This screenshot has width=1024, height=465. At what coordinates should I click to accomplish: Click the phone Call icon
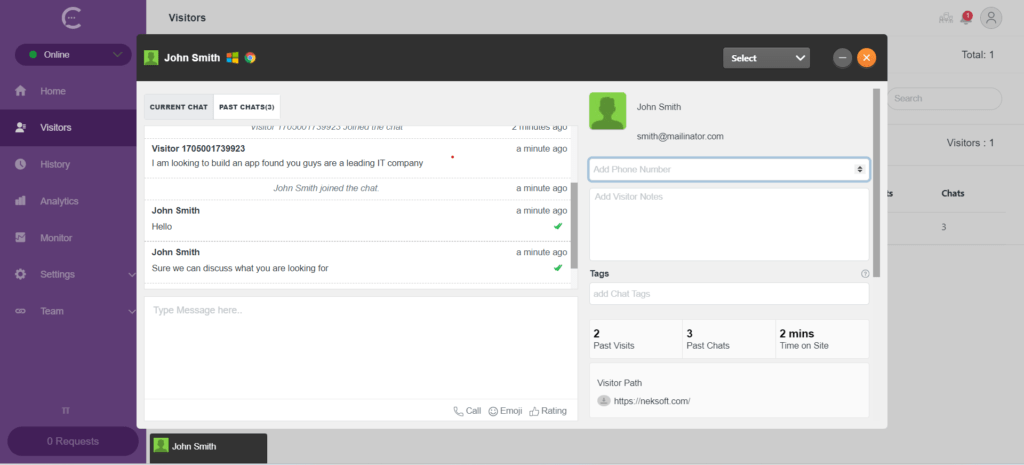[x=458, y=411]
